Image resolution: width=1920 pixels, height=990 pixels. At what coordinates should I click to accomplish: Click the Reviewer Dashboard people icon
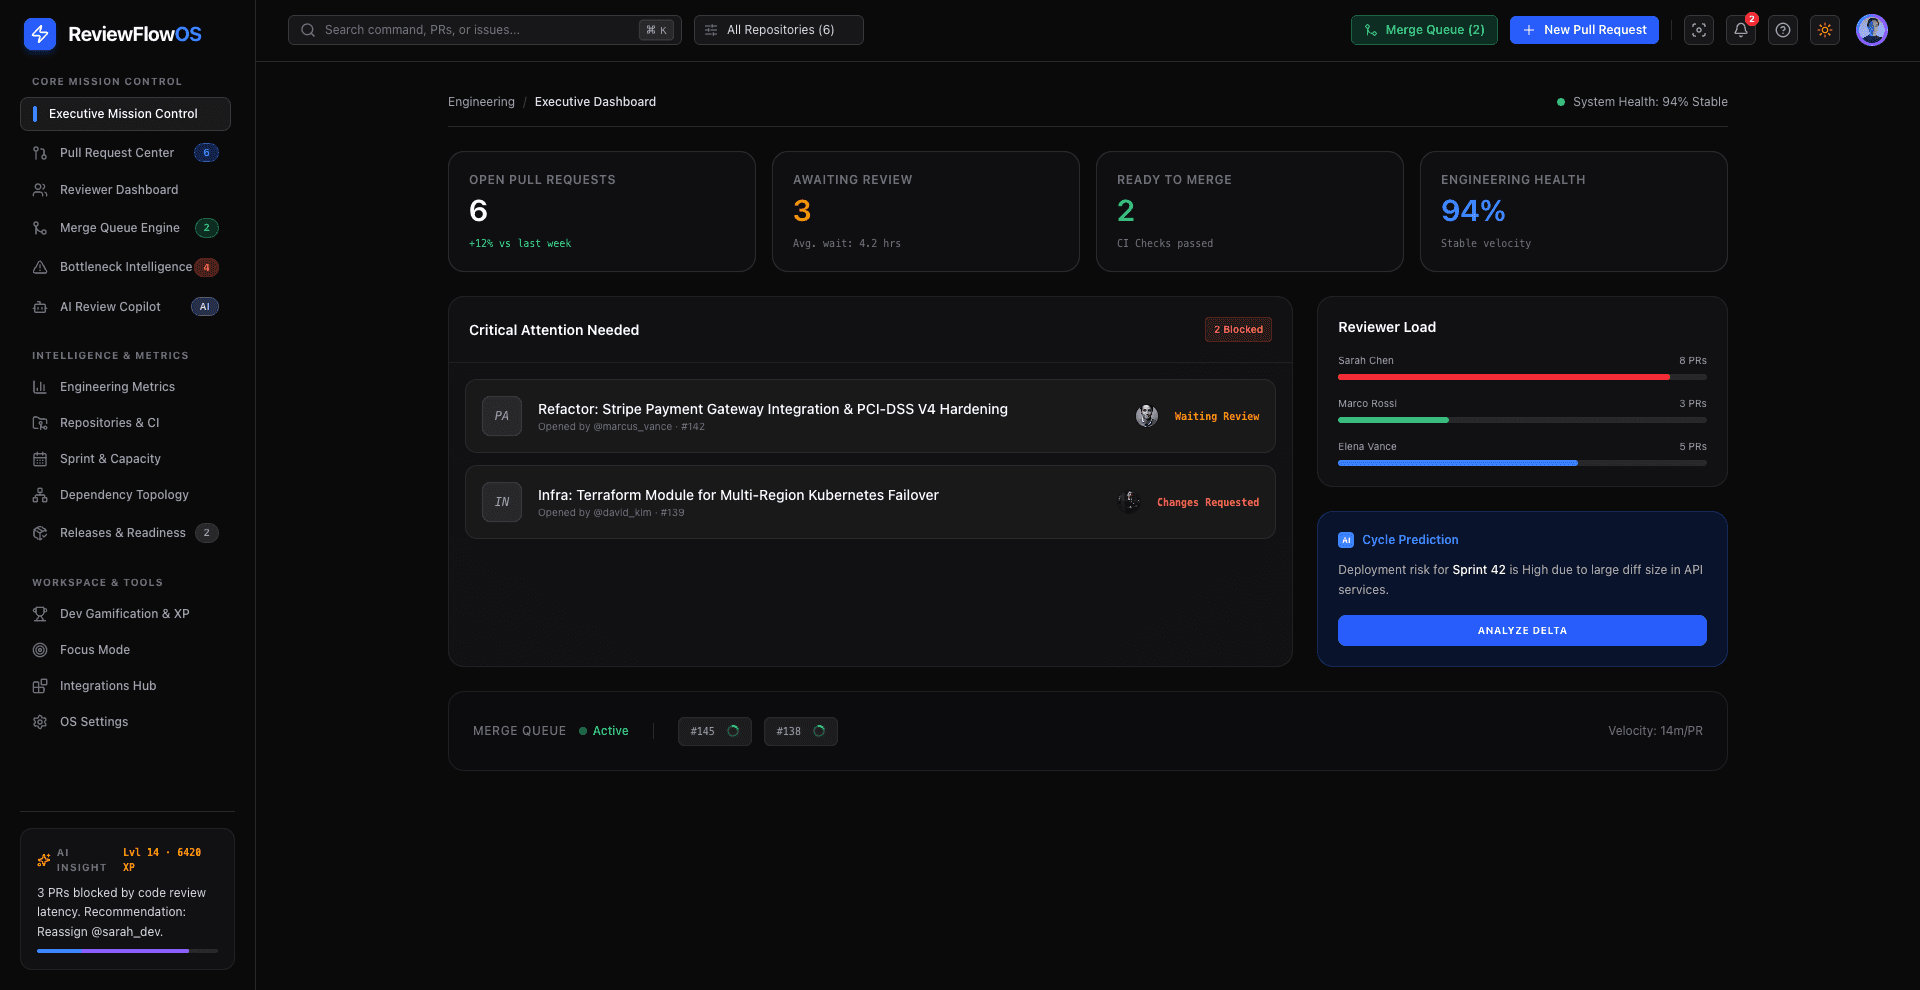tap(40, 190)
